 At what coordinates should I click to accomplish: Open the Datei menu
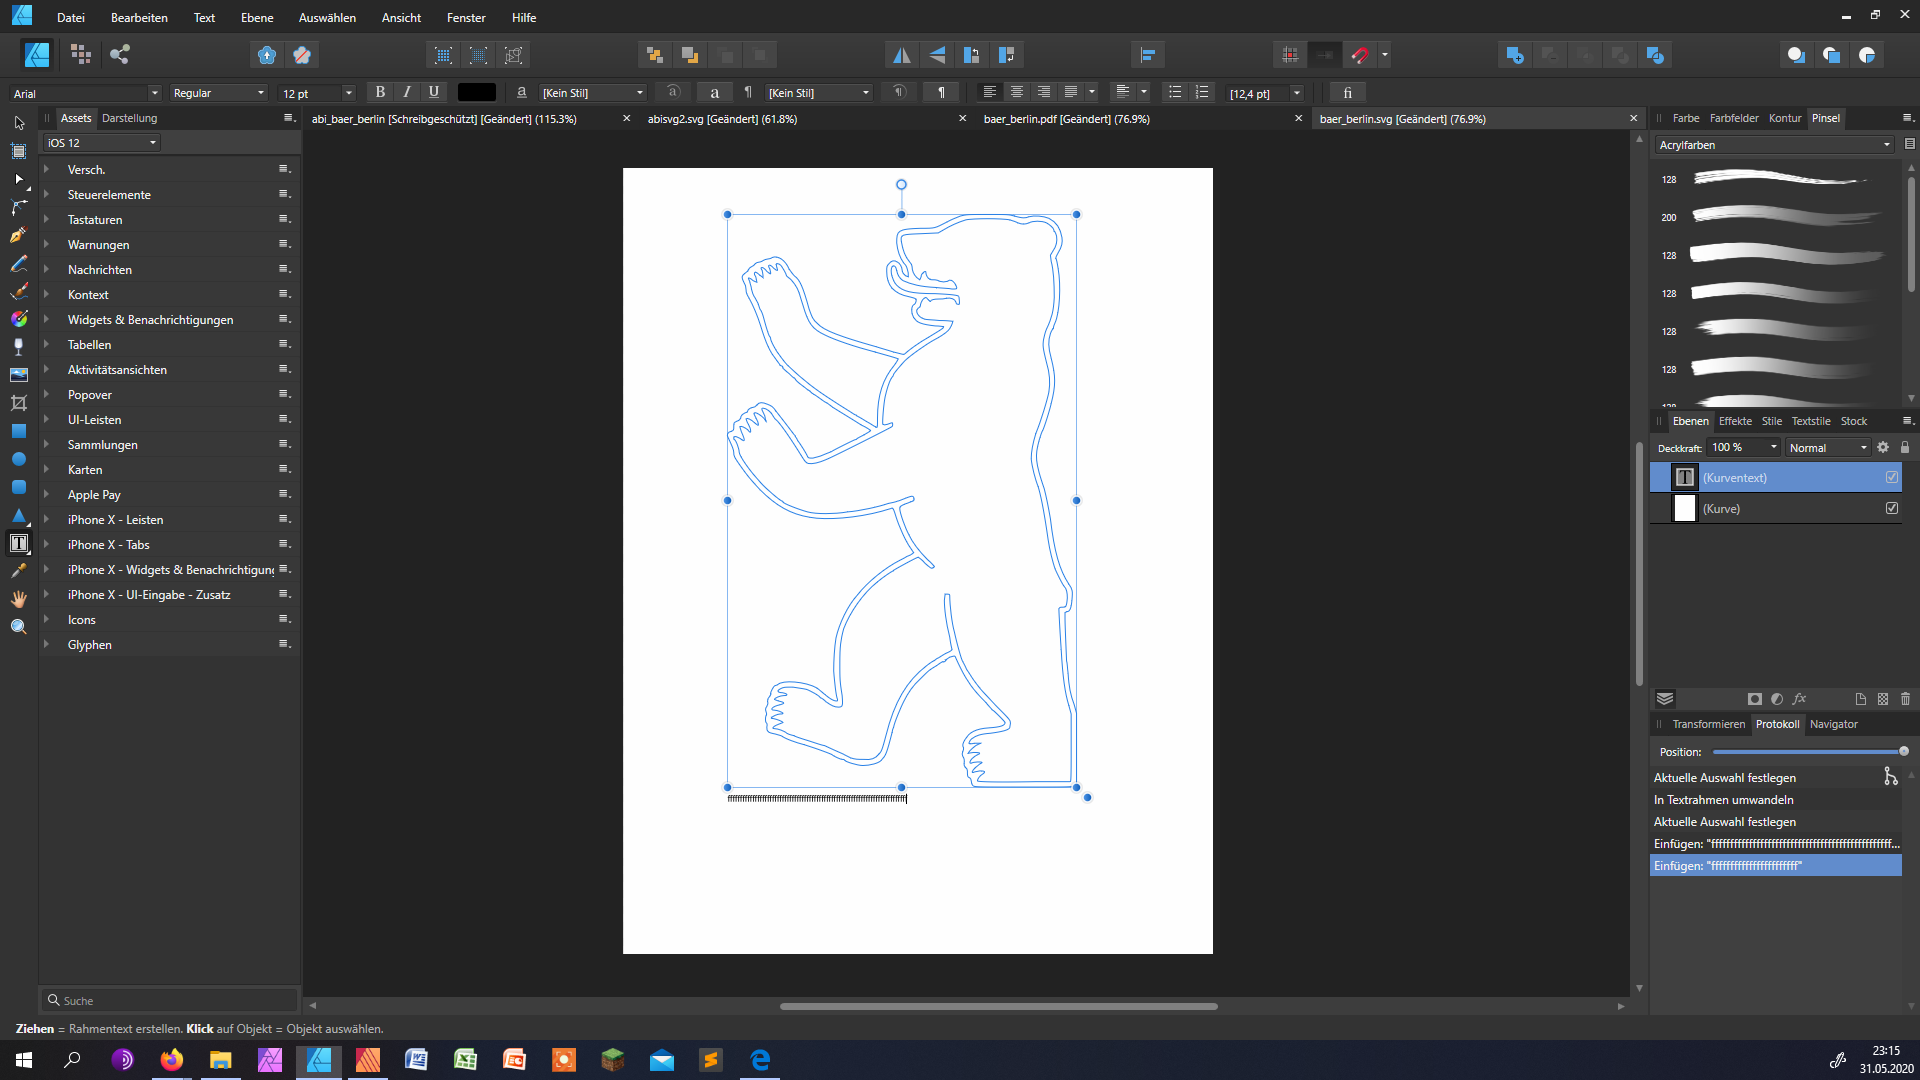coord(70,17)
